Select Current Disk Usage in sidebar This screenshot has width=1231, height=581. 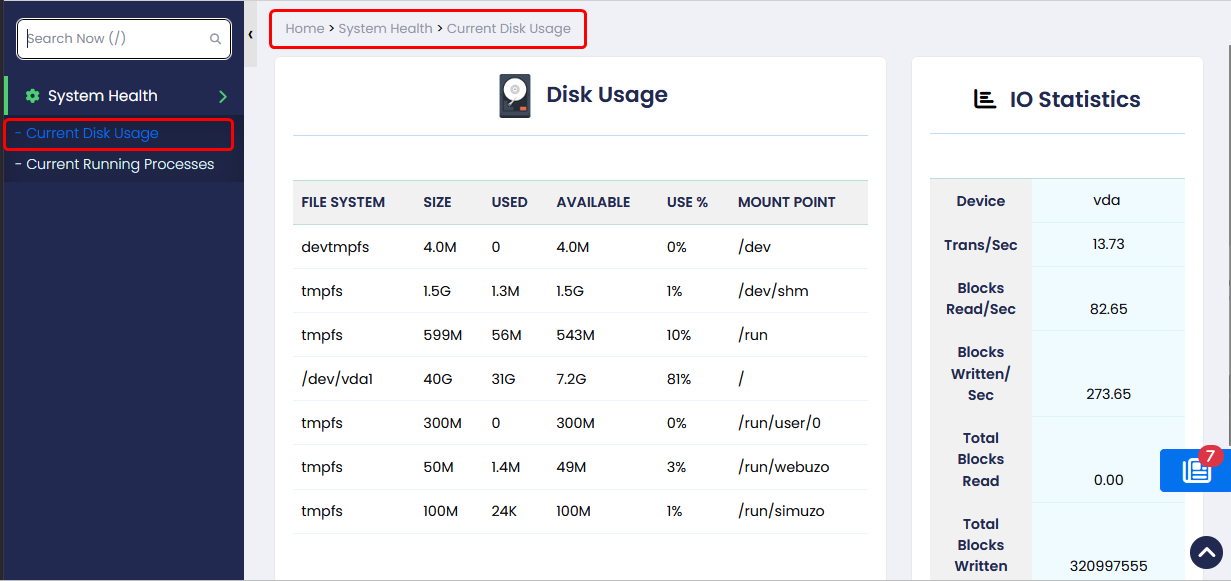point(92,133)
